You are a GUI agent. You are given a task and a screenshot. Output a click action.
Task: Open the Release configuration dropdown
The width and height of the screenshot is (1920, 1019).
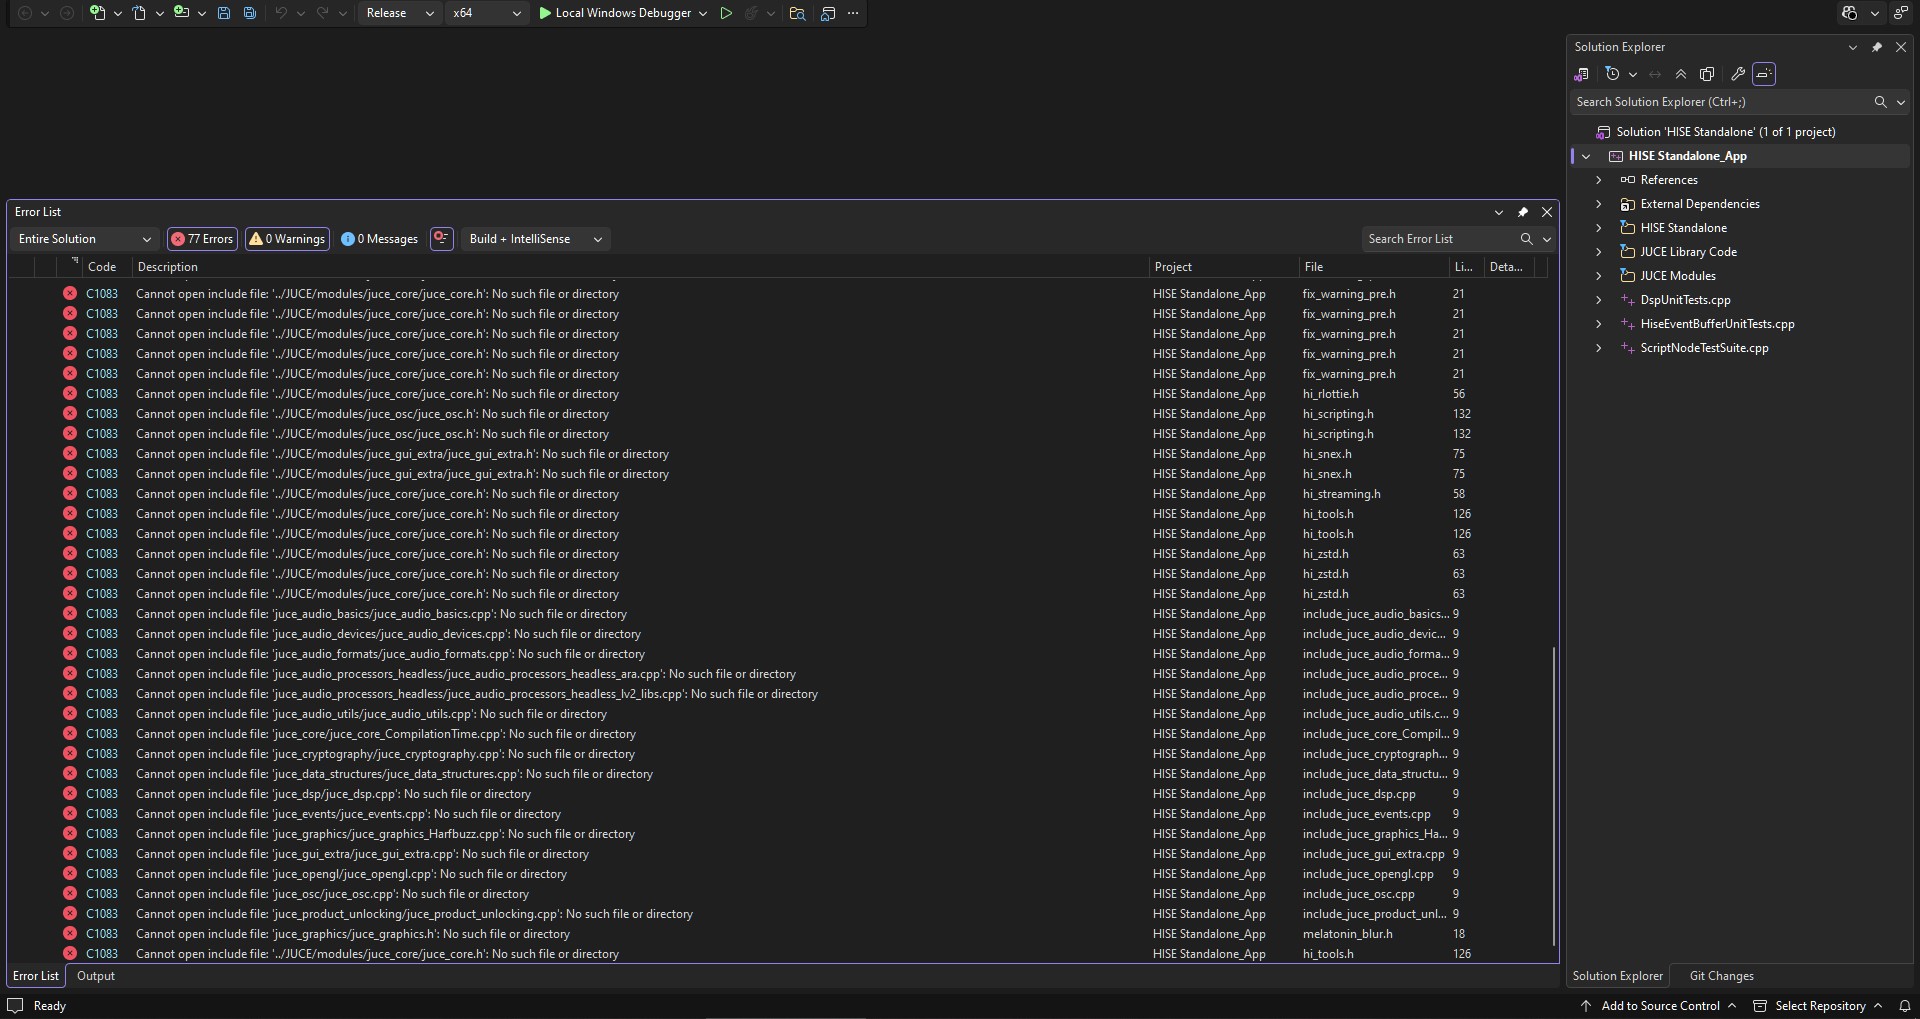[399, 13]
